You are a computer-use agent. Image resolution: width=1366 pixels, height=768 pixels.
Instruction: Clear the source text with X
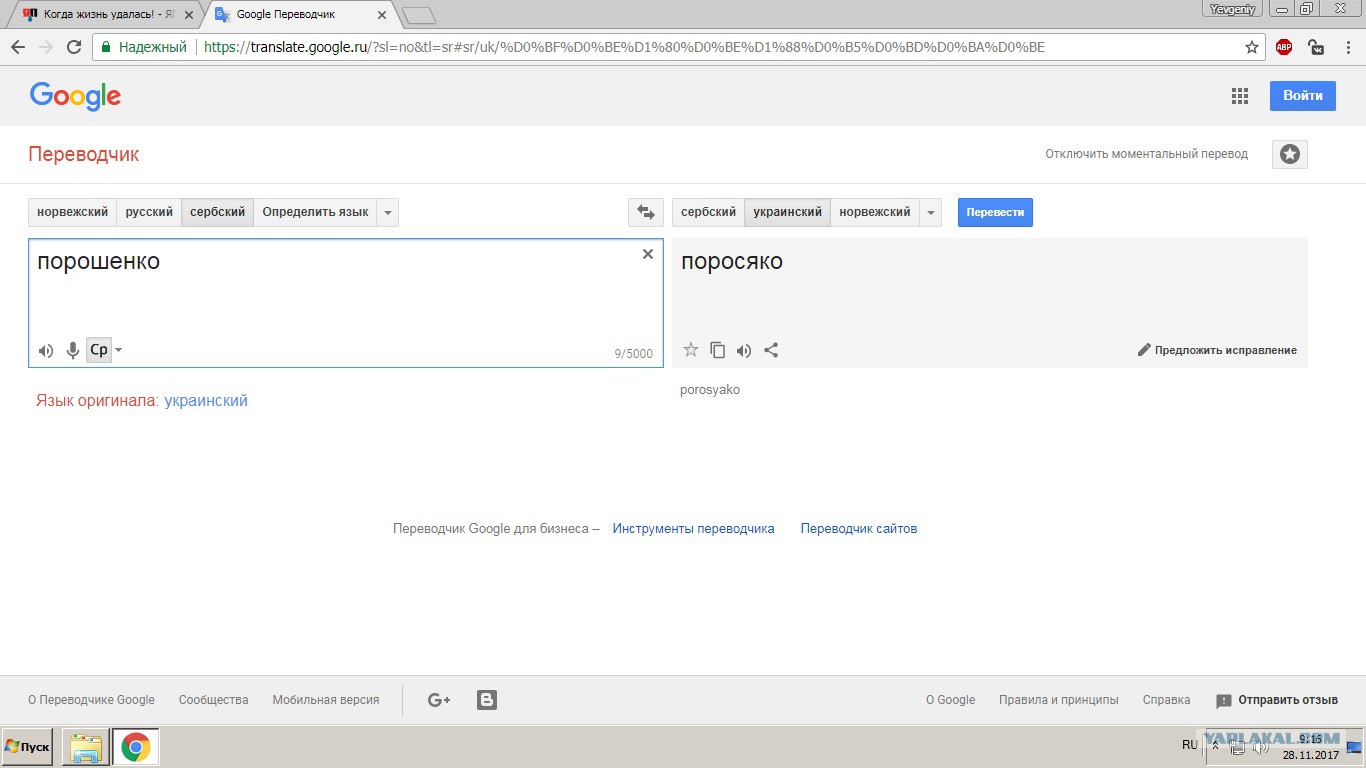coord(648,254)
